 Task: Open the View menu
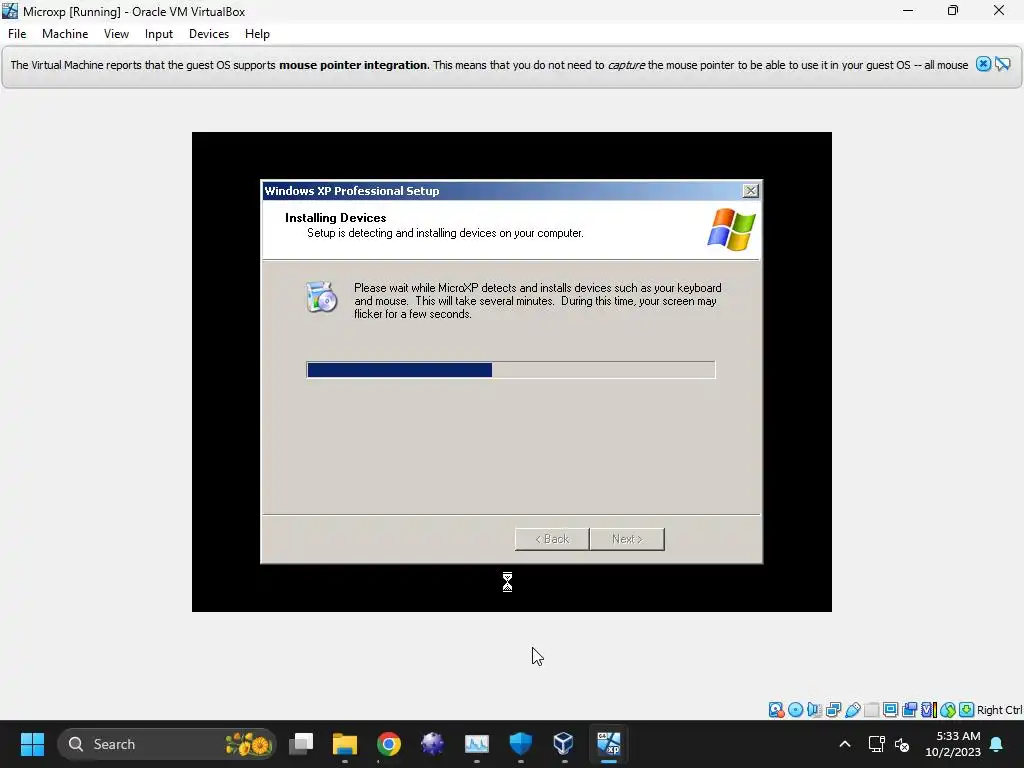point(116,34)
